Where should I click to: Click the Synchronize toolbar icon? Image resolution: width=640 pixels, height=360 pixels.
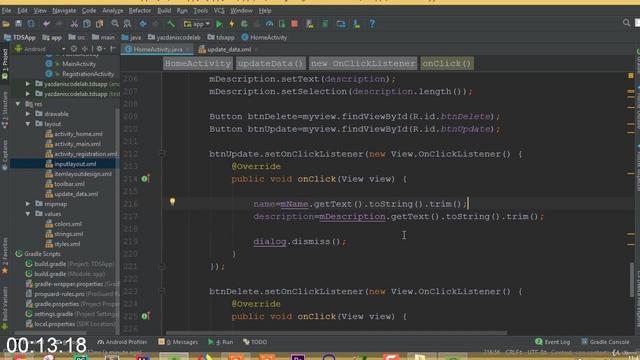(x=31, y=24)
